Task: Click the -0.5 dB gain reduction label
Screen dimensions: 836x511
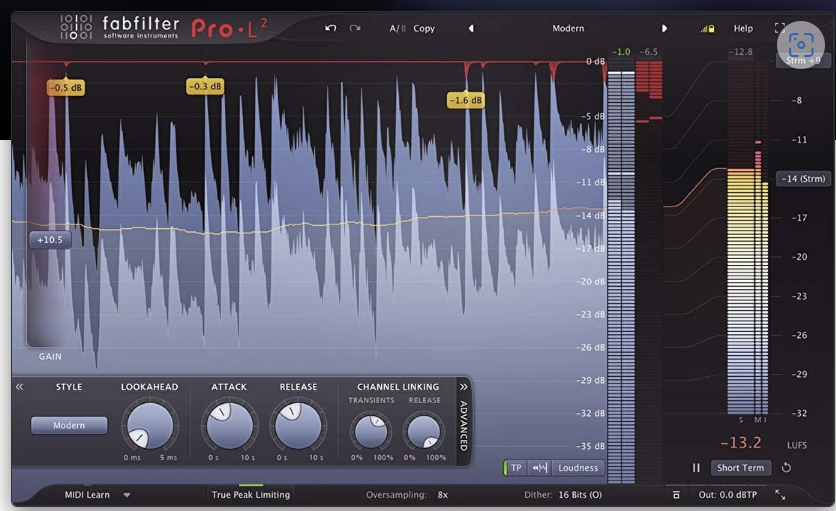Action: (x=66, y=87)
